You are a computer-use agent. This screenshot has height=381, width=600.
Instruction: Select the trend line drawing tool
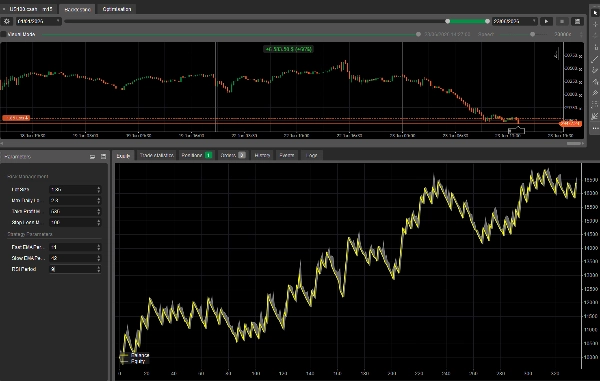pos(595,59)
